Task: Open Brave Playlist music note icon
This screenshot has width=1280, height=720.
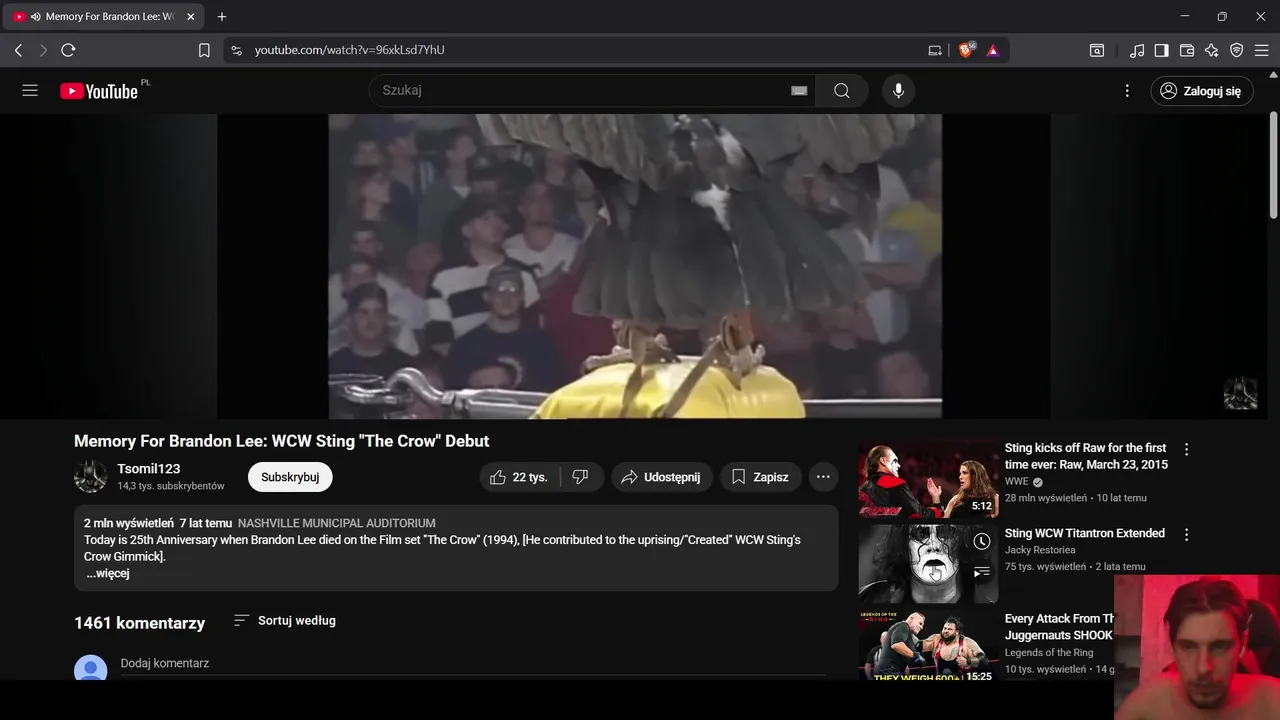Action: tap(1137, 50)
